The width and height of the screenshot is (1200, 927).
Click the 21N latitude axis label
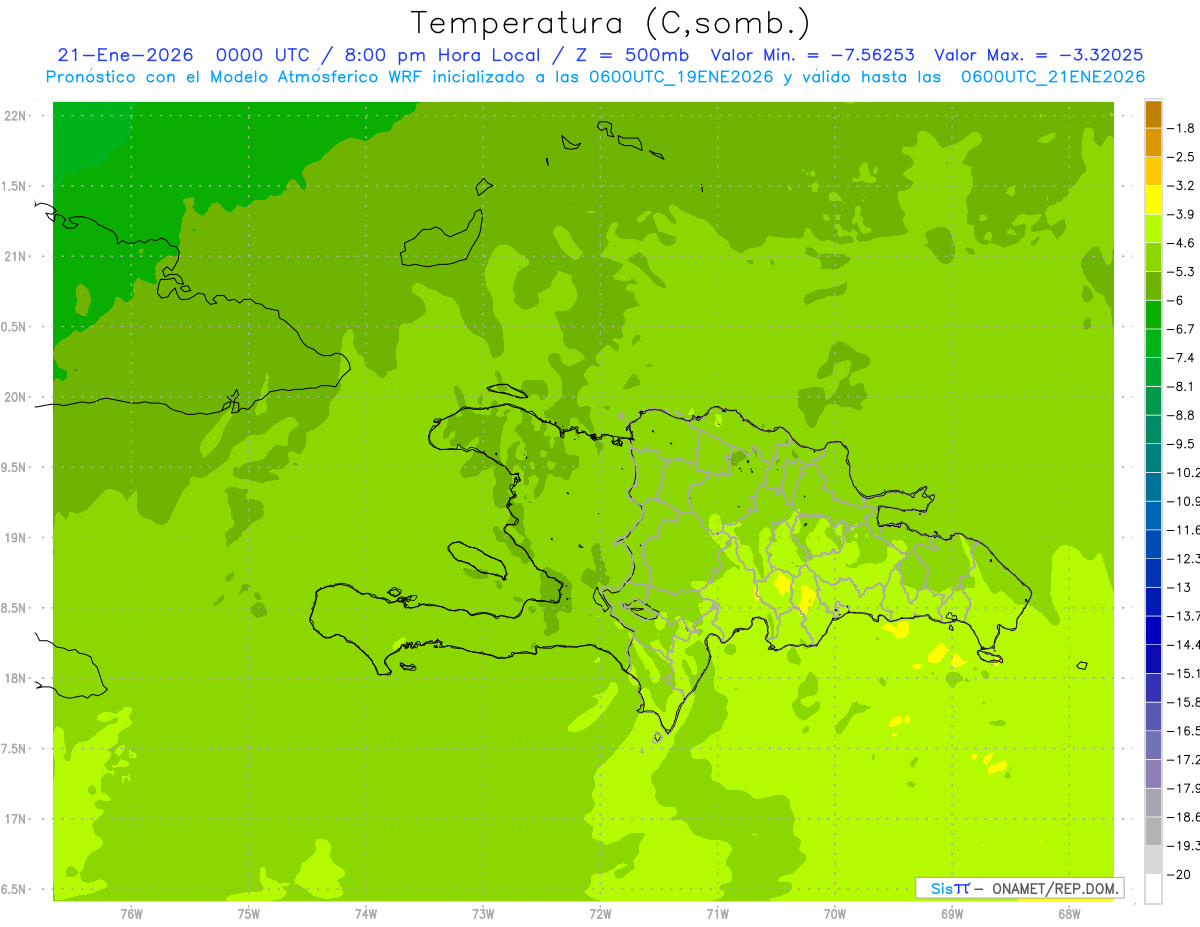(x=16, y=256)
